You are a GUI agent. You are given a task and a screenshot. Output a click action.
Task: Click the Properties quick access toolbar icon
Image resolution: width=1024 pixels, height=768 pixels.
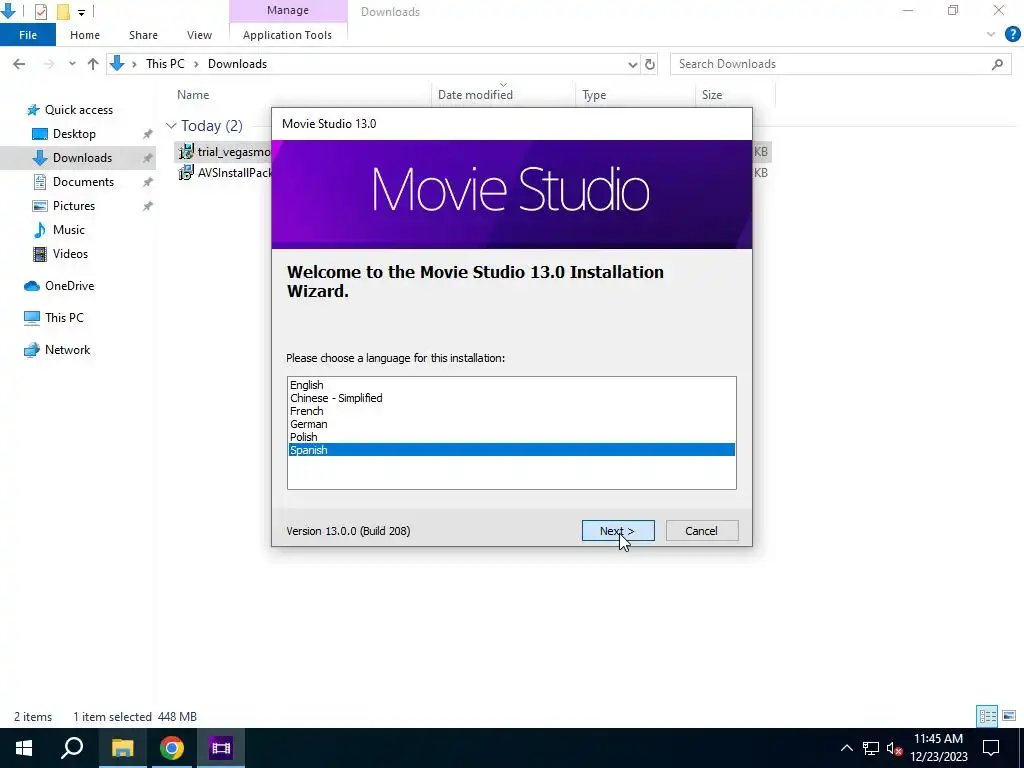pyautogui.click(x=40, y=12)
